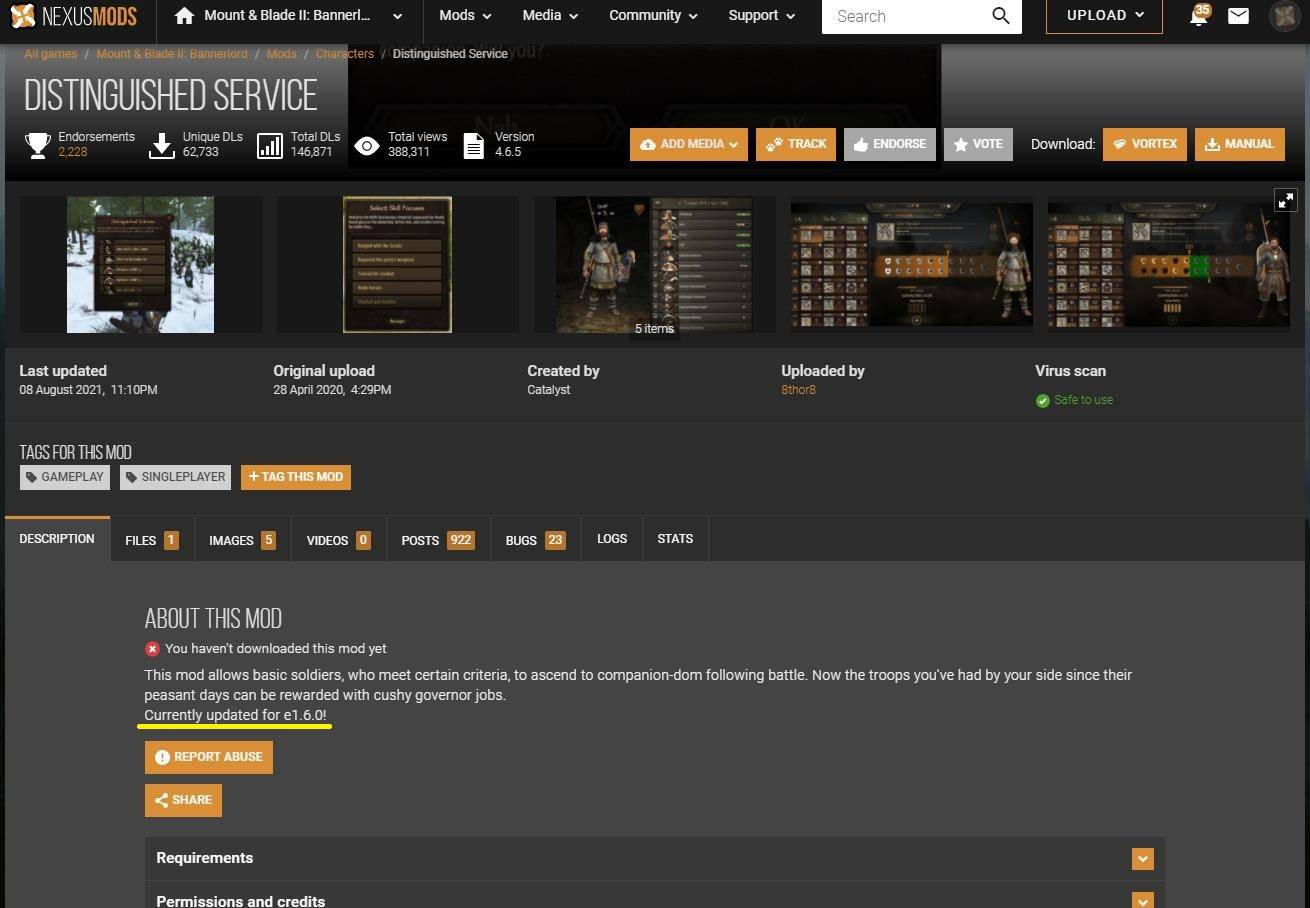Open the Support menu
The image size is (1310, 908).
click(761, 16)
